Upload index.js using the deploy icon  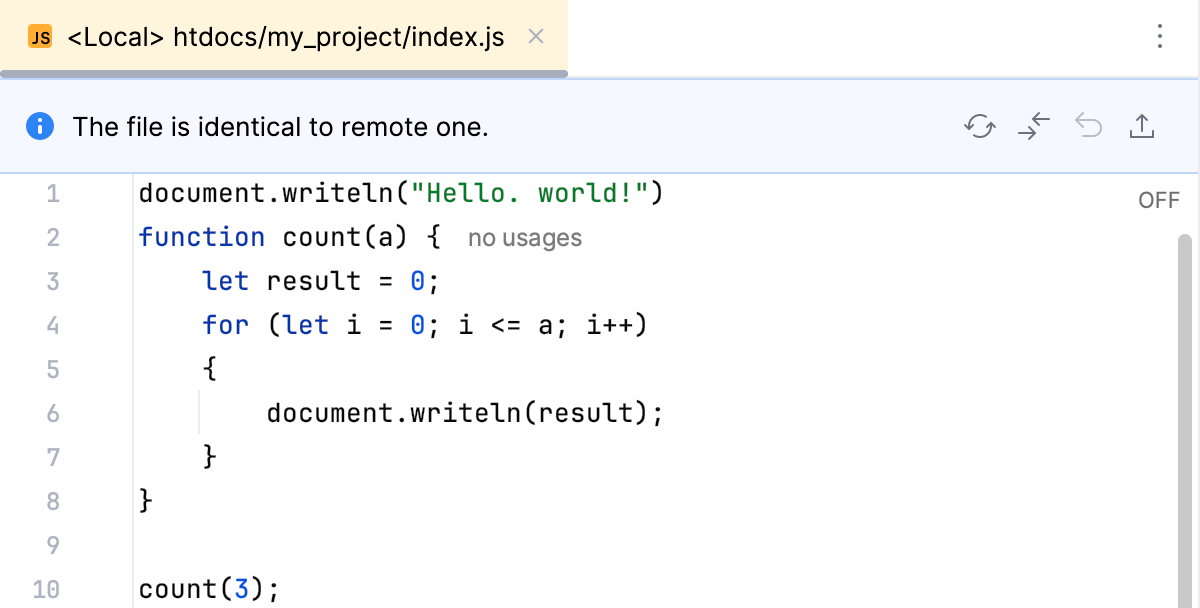[1142, 127]
